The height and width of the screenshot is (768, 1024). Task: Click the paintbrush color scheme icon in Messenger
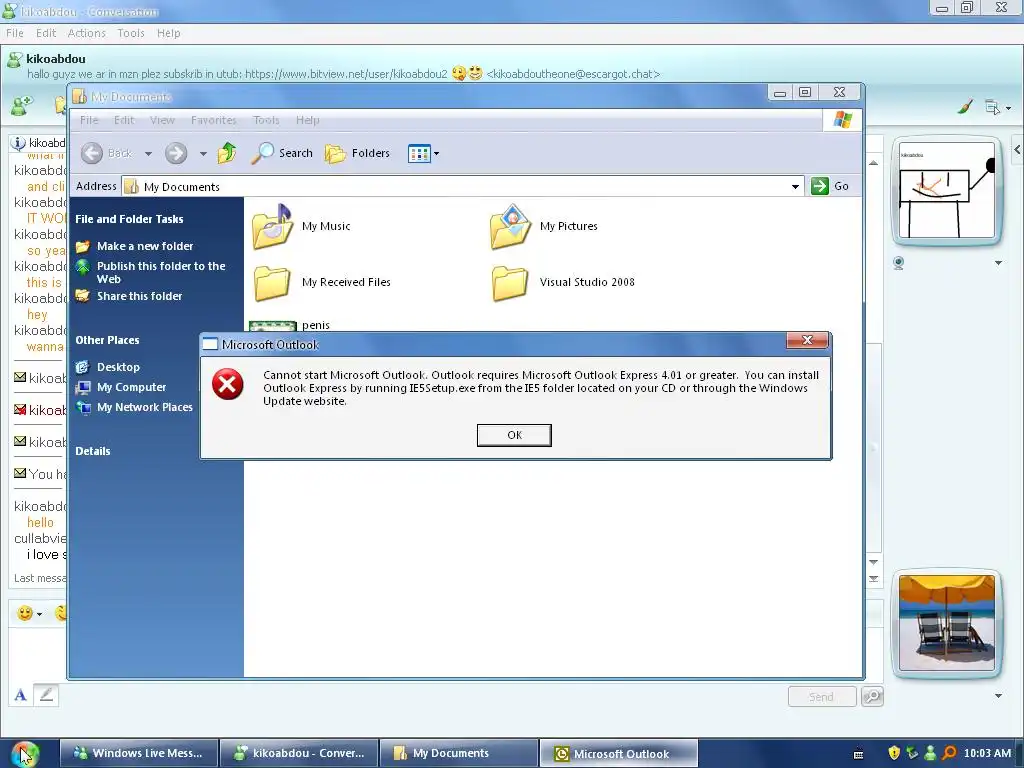click(965, 106)
